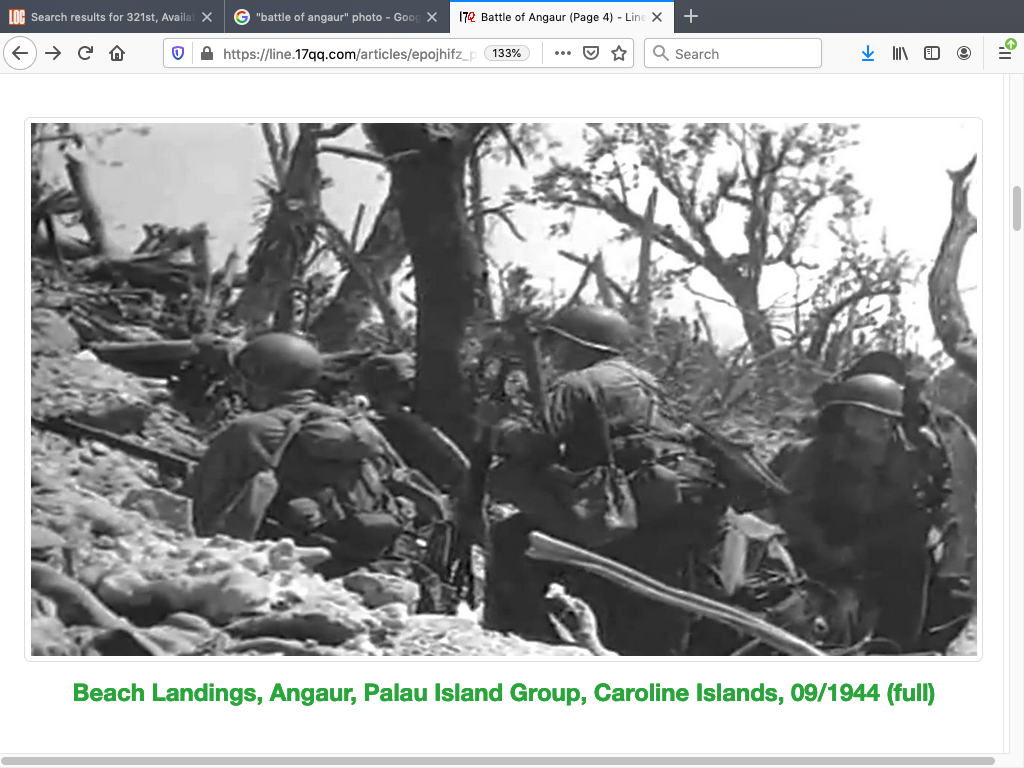Open the Library bookmarks and history icon
This screenshot has width=1024, height=768.
[x=900, y=54]
